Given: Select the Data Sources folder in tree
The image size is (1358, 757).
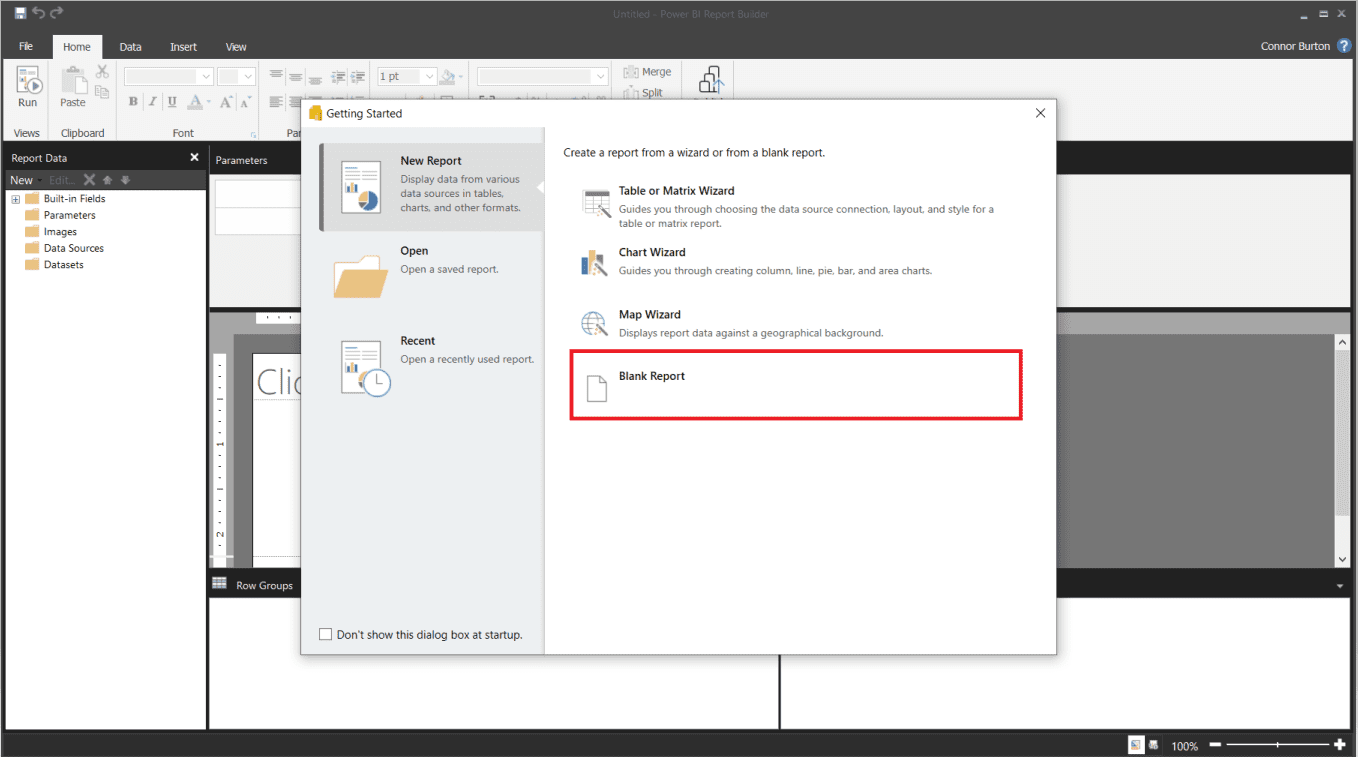Looking at the screenshot, I should click(x=65, y=248).
